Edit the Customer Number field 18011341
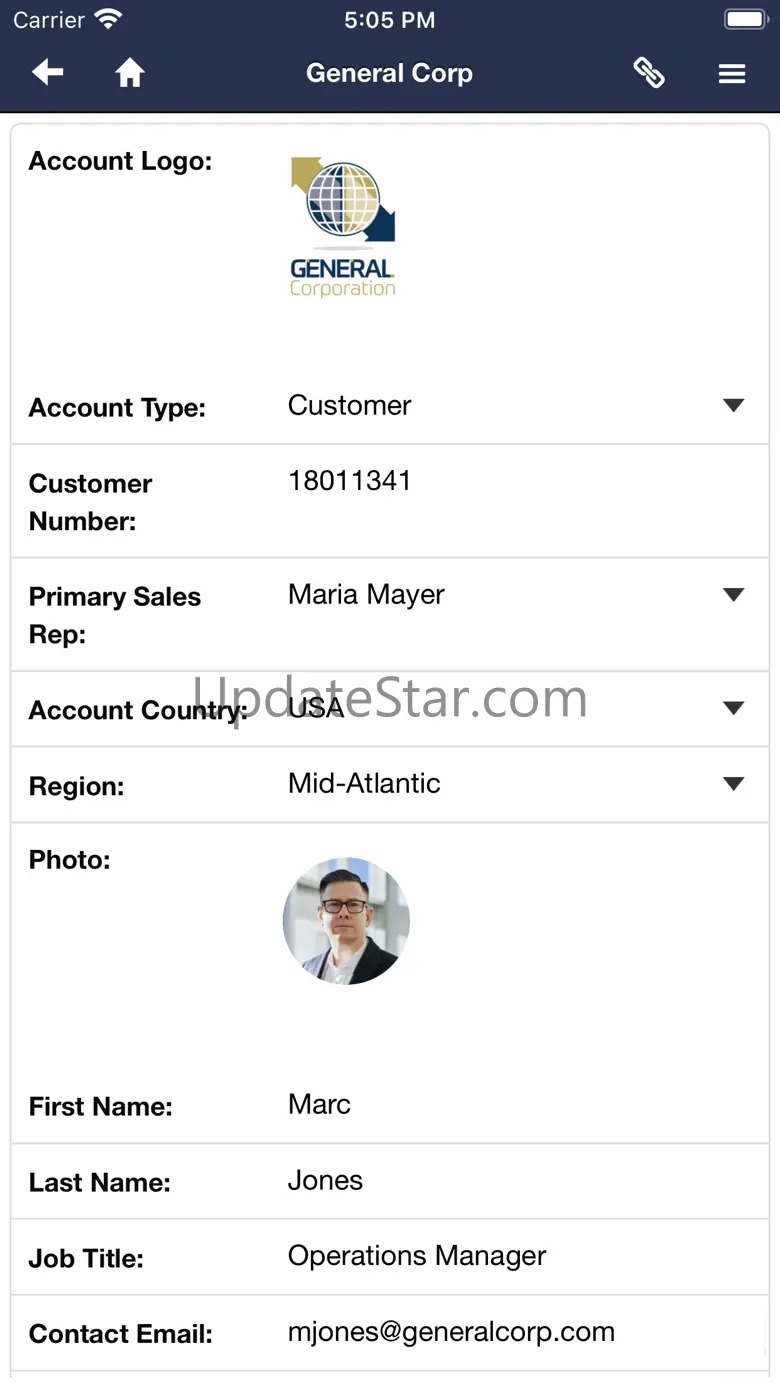 point(350,481)
